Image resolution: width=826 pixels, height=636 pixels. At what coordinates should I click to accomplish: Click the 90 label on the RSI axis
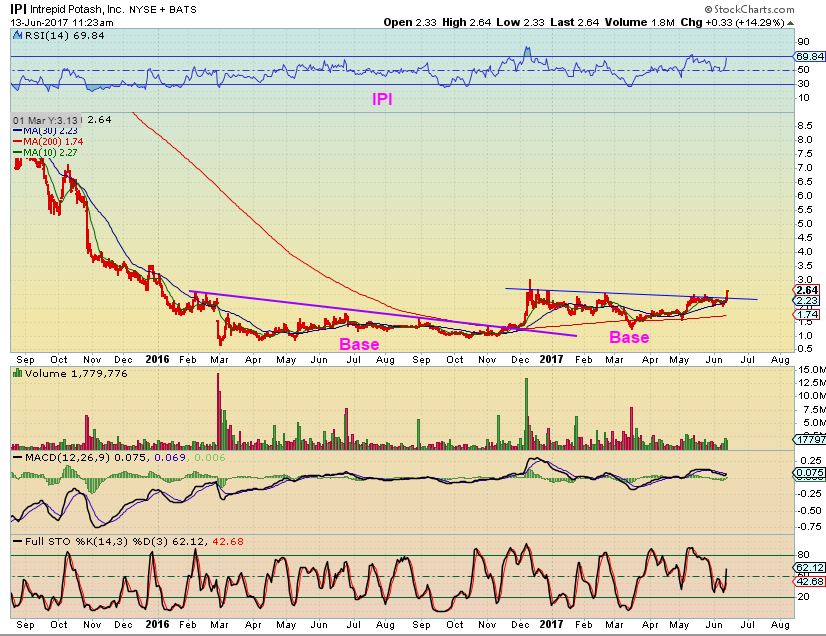[803, 42]
